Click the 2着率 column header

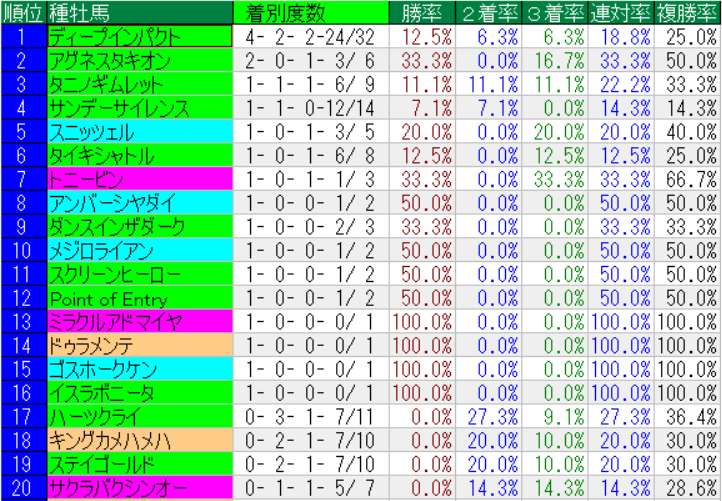(x=489, y=12)
